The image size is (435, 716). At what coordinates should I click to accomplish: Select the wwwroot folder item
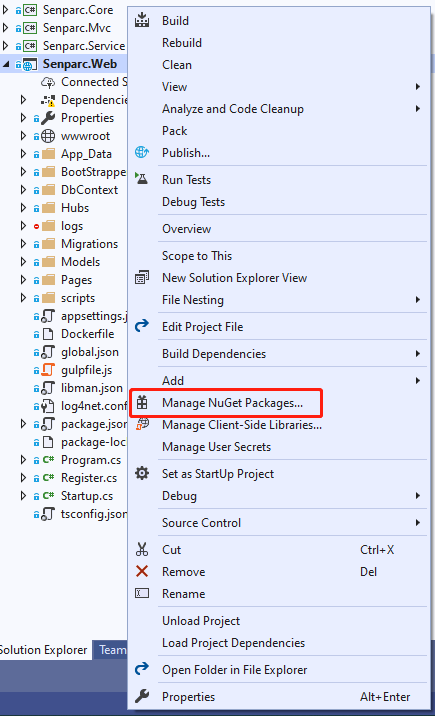85,136
